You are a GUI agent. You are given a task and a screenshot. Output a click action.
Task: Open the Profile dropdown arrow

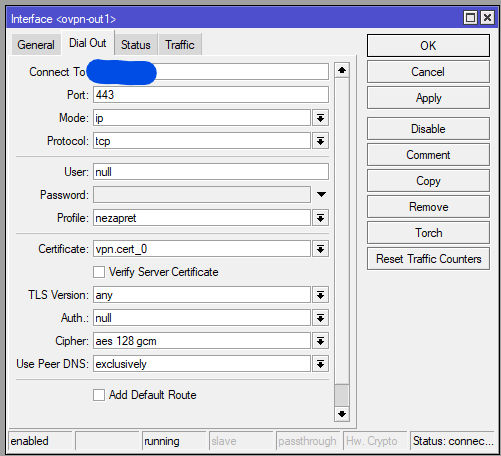[320, 218]
